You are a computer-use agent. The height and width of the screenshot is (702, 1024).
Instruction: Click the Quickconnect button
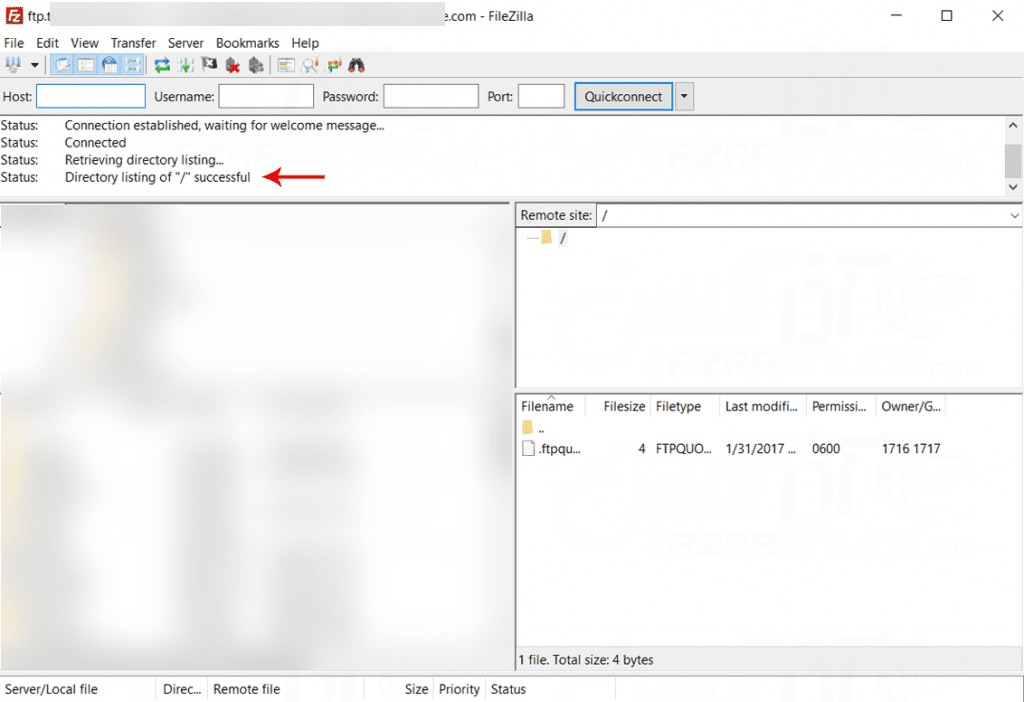(x=623, y=97)
